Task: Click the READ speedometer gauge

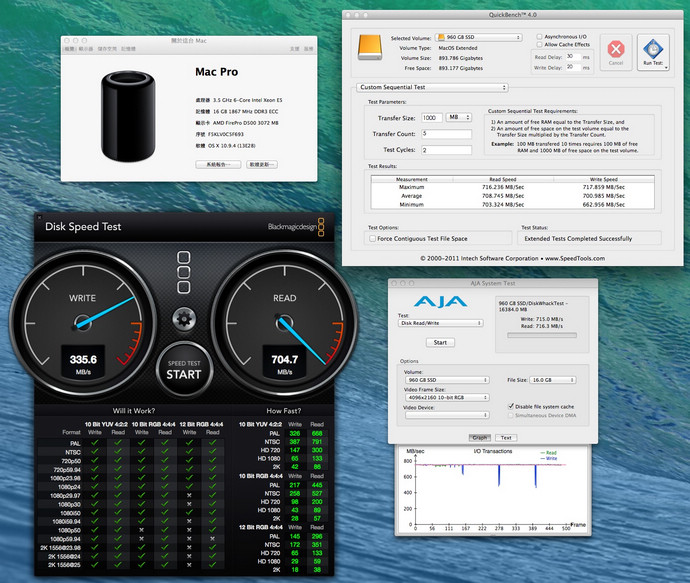Action: 284,323
